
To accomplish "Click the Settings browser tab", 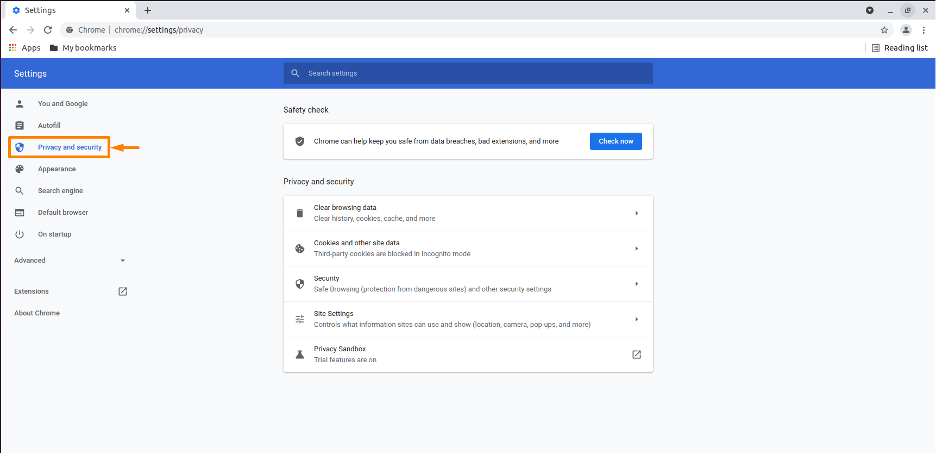I will pyautogui.click(x=69, y=10).
